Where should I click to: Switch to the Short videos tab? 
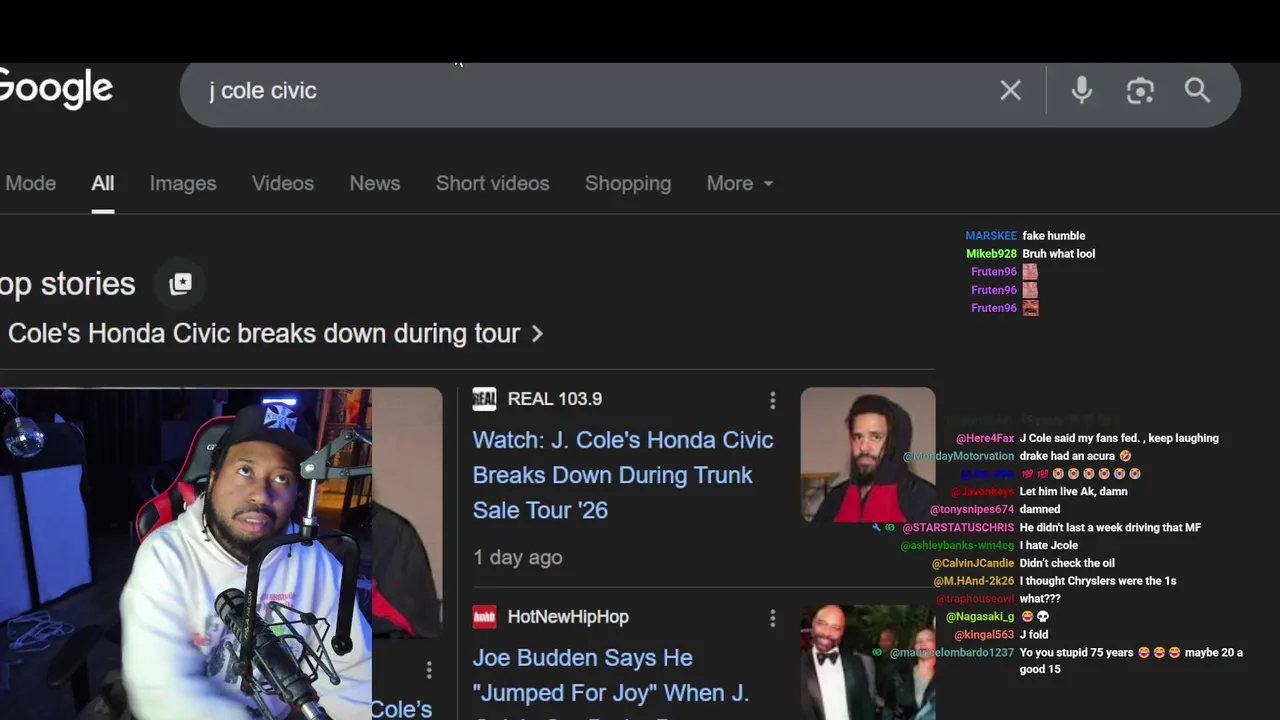coord(493,183)
